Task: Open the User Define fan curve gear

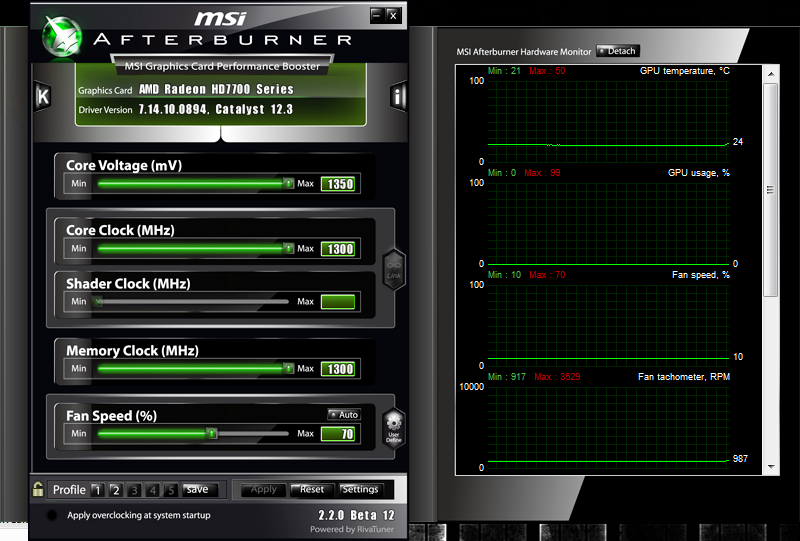Action: (394, 428)
